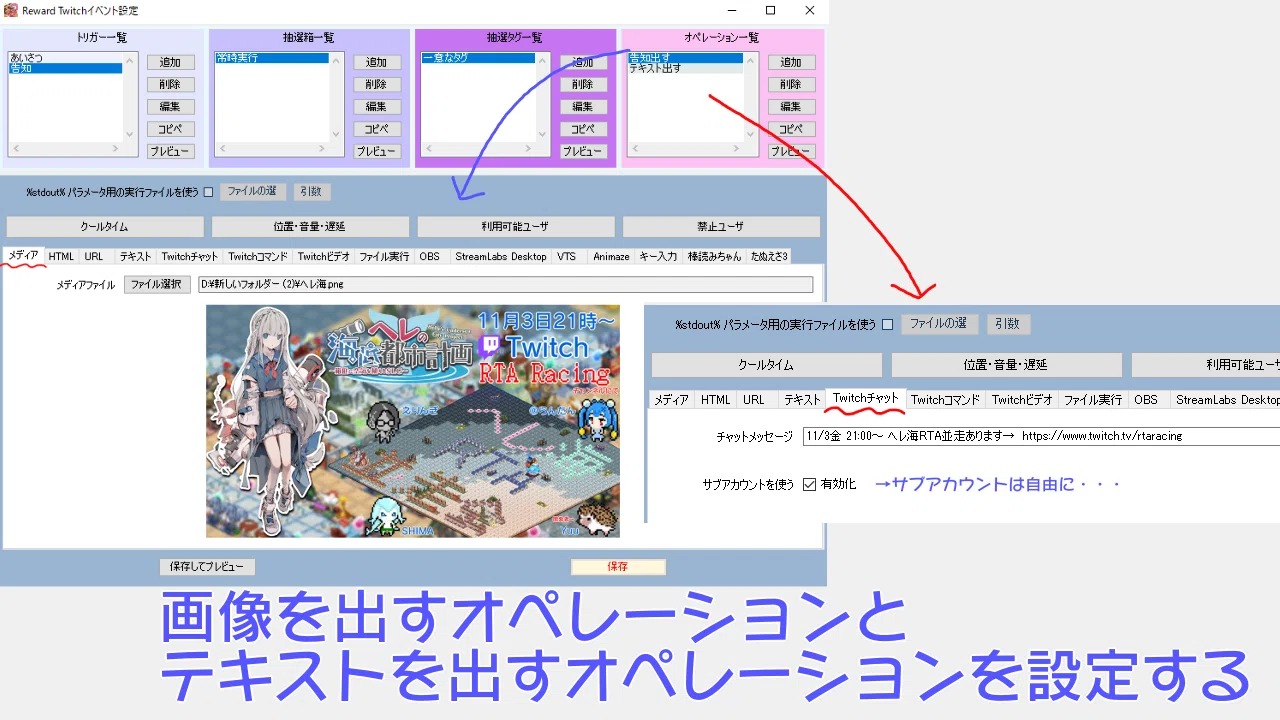Open the キー入力 tab

click(657, 256)
